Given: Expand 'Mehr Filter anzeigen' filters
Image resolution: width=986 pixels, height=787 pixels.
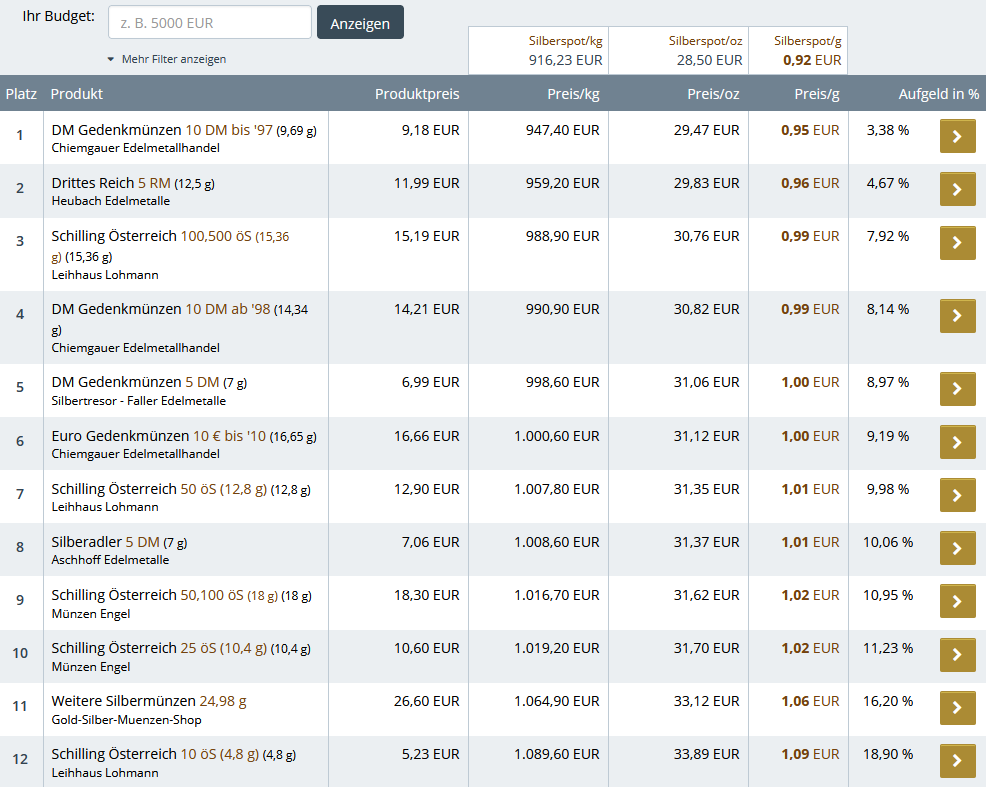Looking at the screenshot, I should point(167,59).
